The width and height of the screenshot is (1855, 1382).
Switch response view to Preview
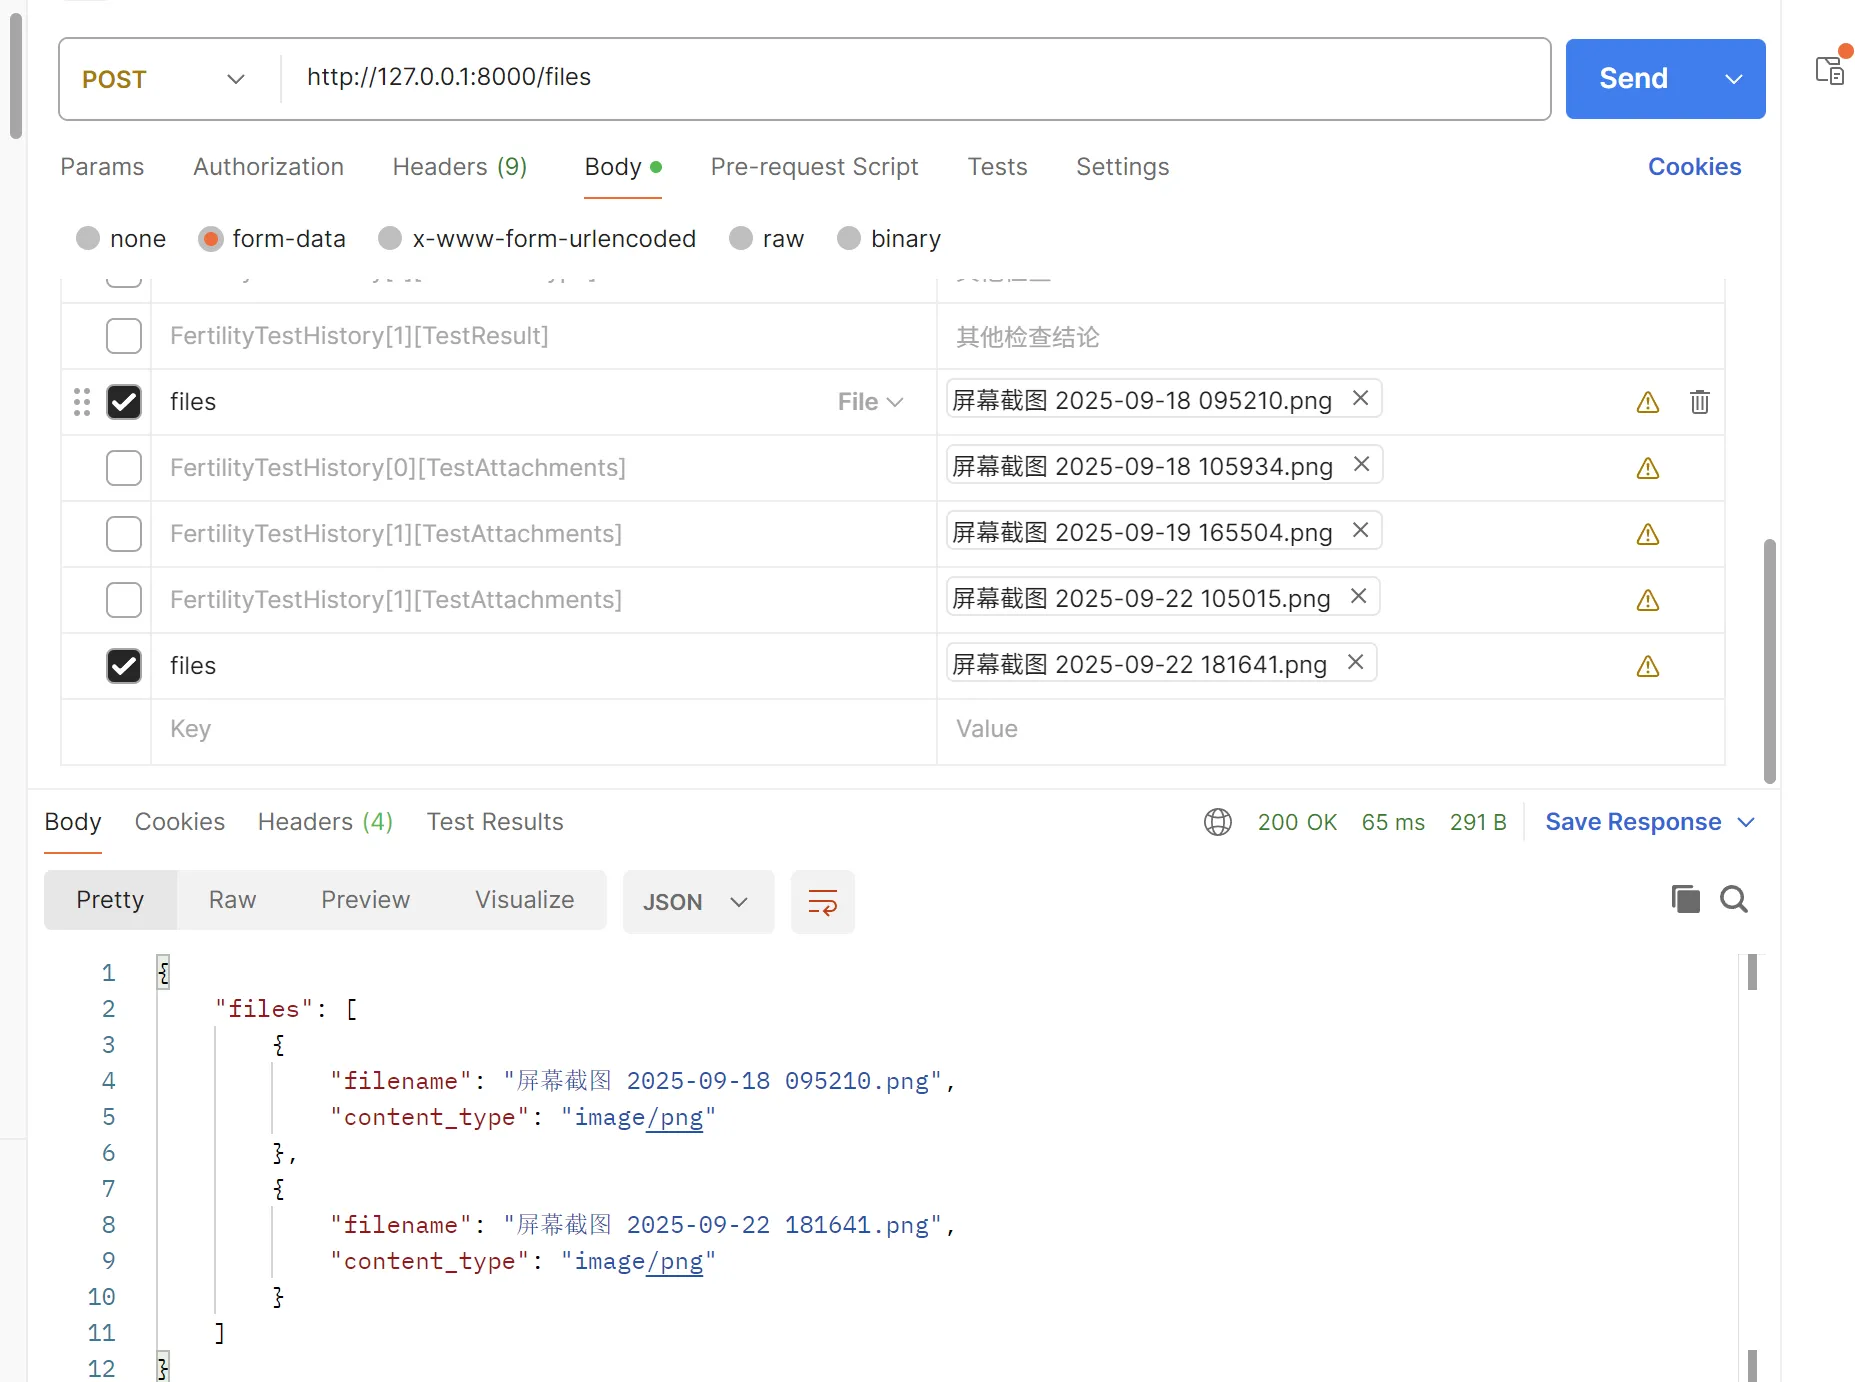[x=365, y=900]
